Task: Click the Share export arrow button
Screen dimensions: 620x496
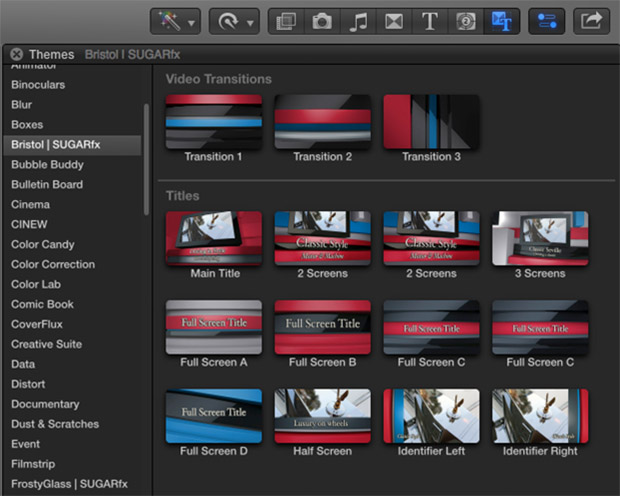Action: tap(591, 21)
